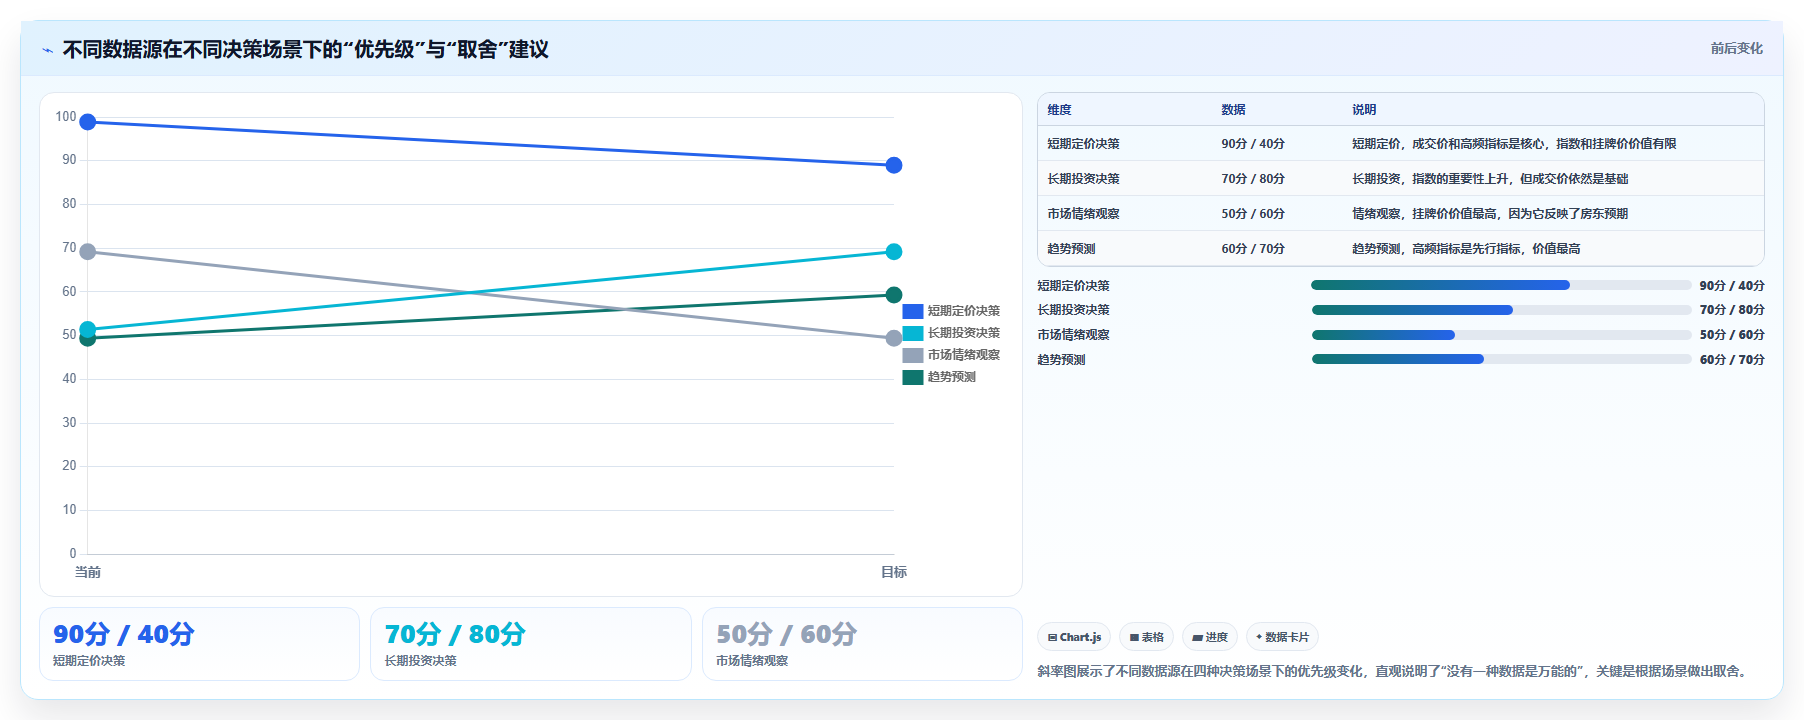Click the 进度 tag chip
The image size is (1804, 720).
tap(1210, 637)
